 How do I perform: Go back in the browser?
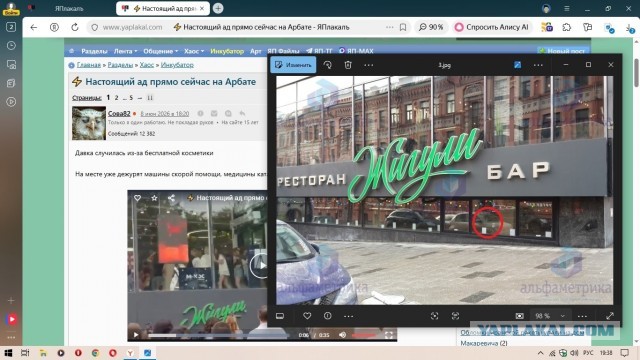point(34,27)
